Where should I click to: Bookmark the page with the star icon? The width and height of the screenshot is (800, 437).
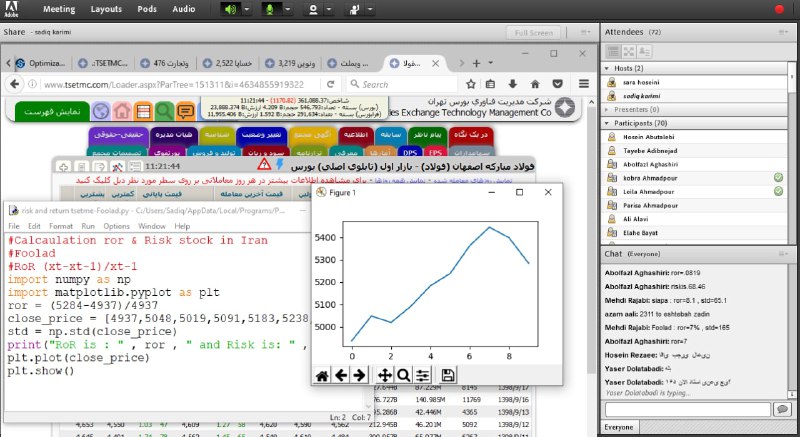pyautogui.click(x=470, y=84)
